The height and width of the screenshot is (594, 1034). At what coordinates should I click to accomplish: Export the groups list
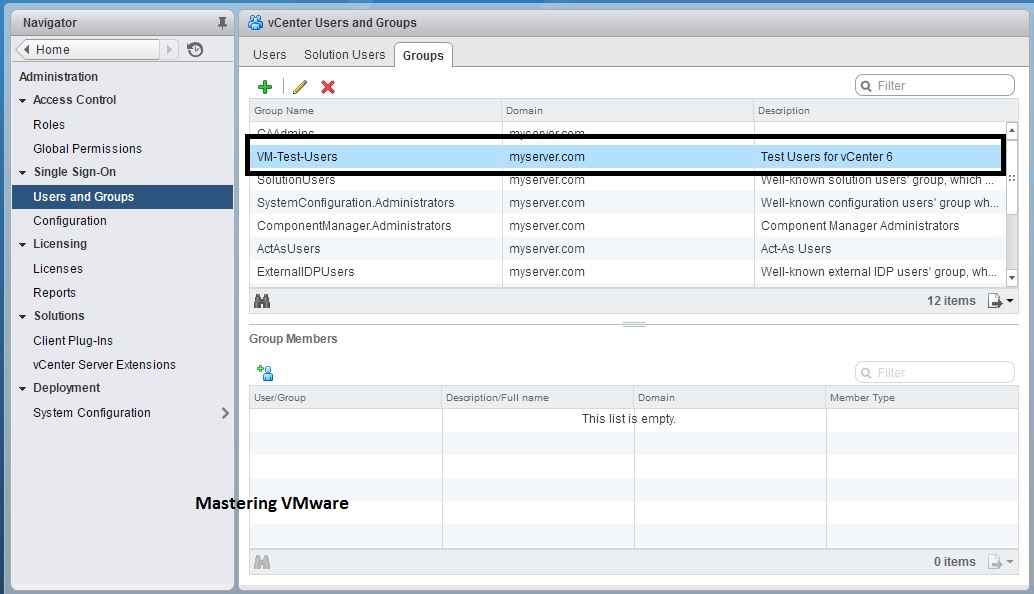pyautogui.click(x=994, y=301)
